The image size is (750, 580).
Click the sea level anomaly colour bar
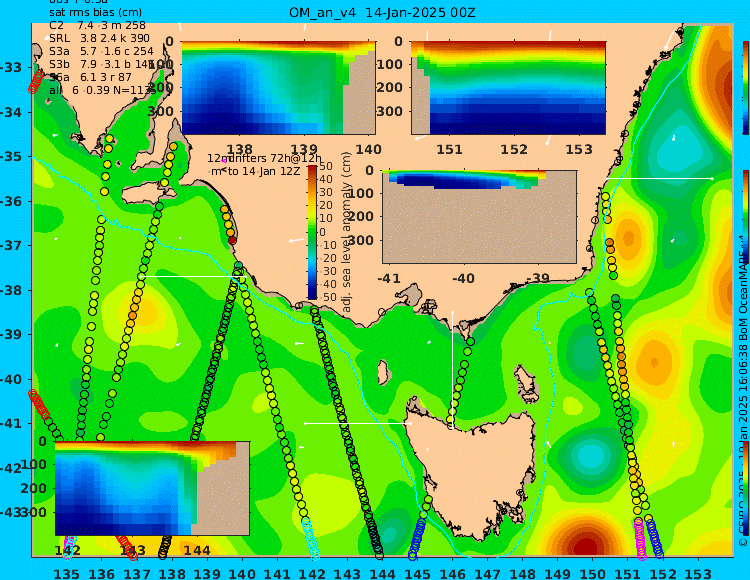point(312,232)
